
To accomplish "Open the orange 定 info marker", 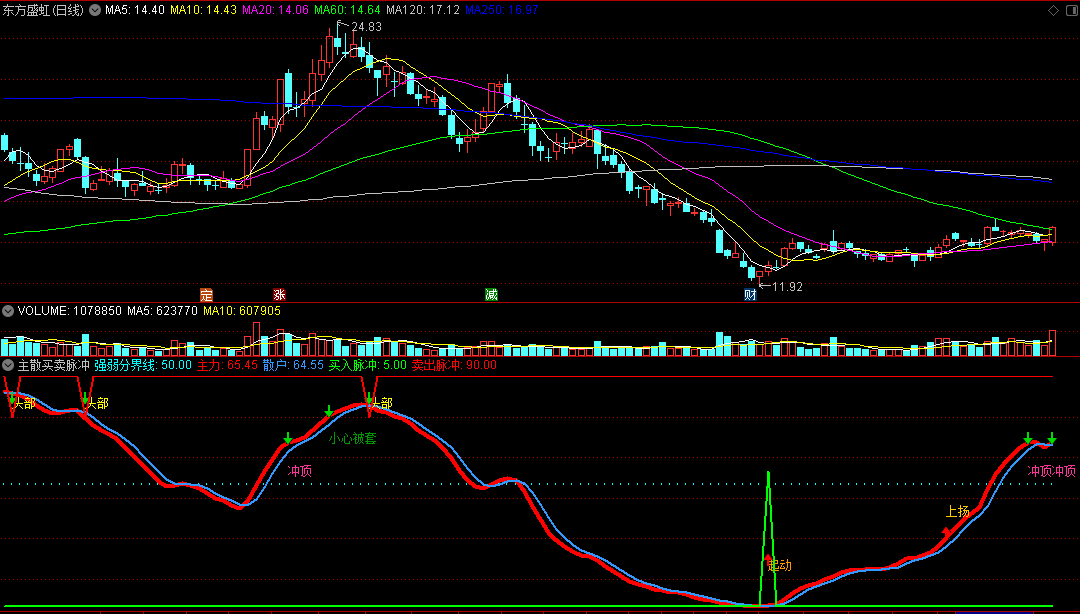I will pyautogui.click(x=206, y=295).
